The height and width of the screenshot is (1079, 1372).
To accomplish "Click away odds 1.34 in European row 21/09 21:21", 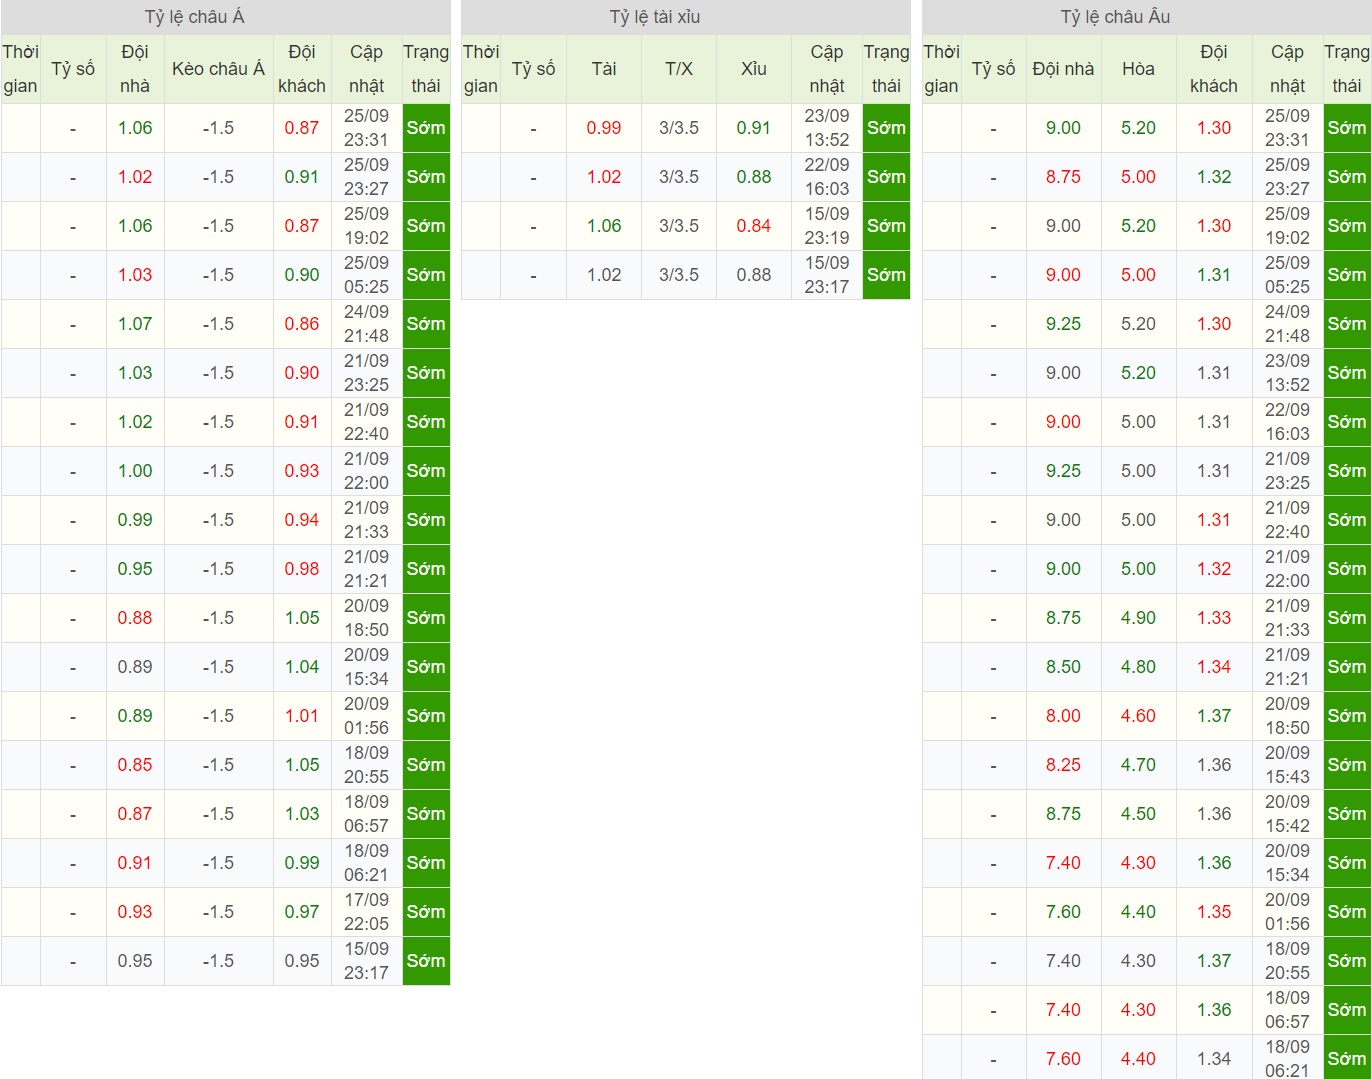I will click(1214, 667).
